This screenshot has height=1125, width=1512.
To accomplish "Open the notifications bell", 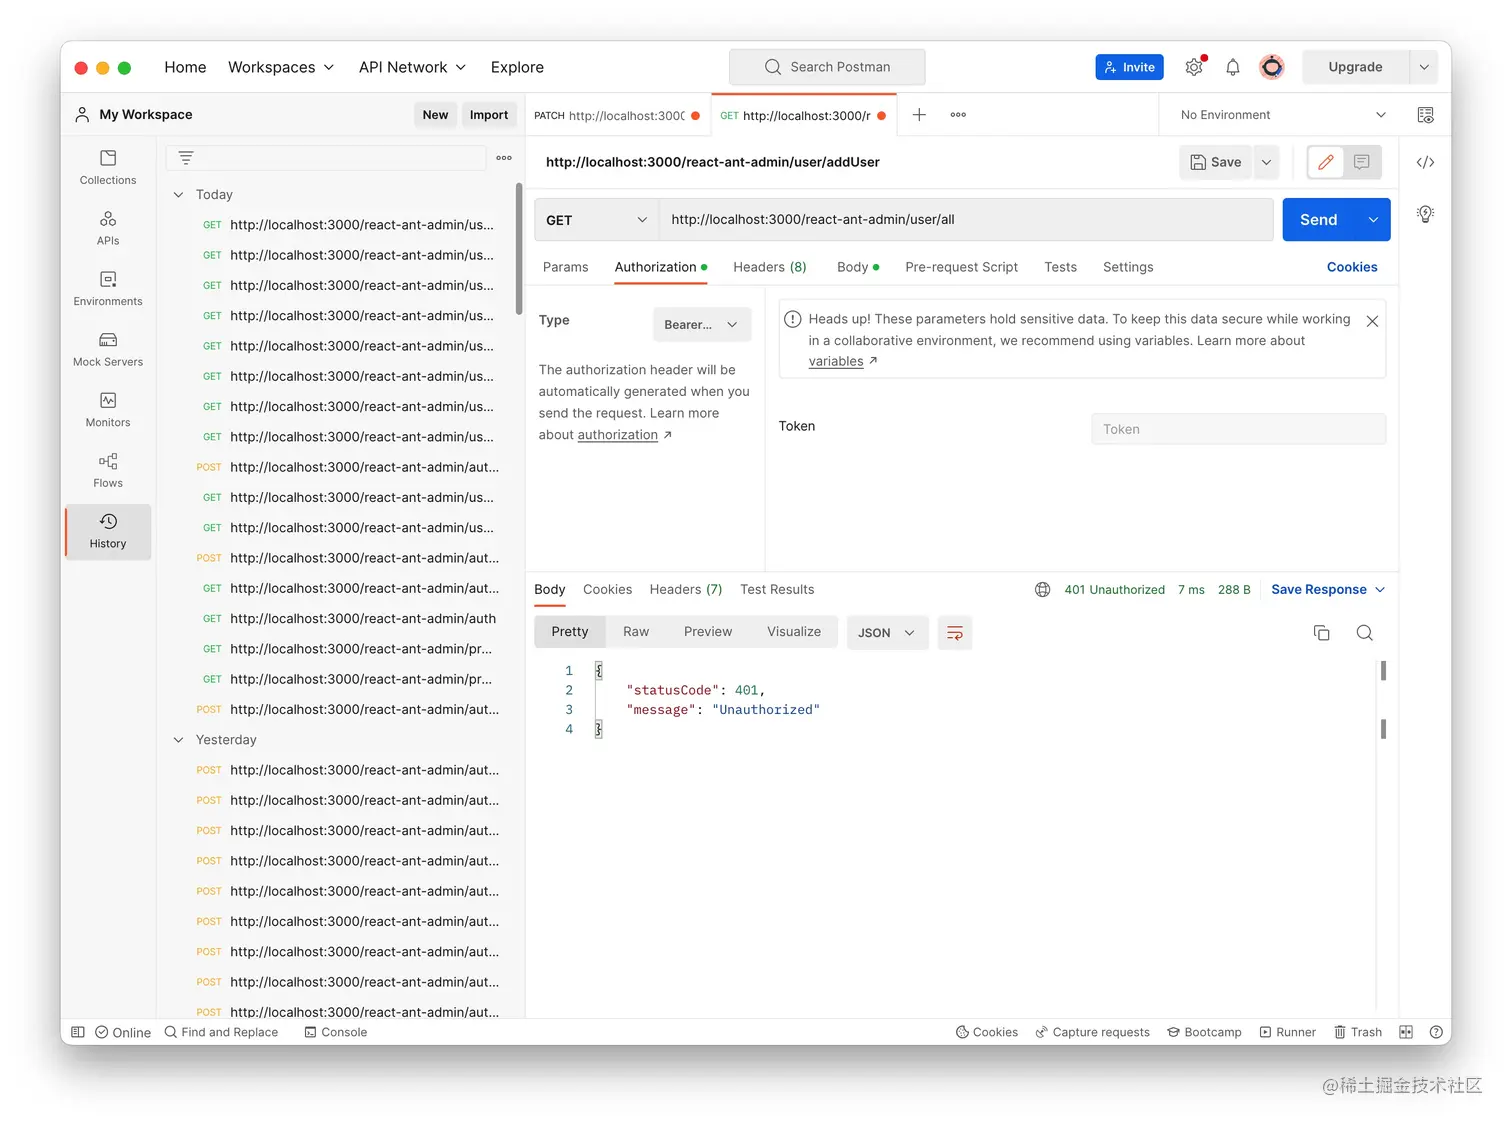I will coord(1233,67).
